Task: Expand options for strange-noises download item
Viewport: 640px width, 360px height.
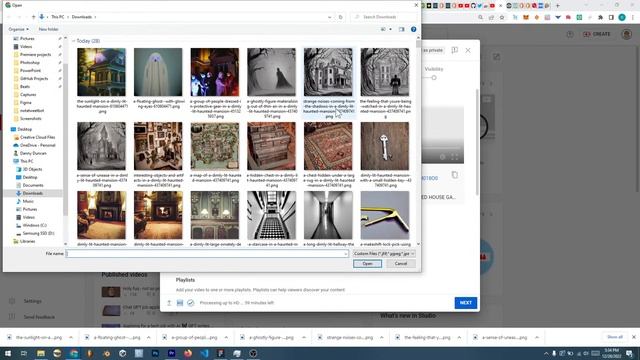Action: (382, 338)
